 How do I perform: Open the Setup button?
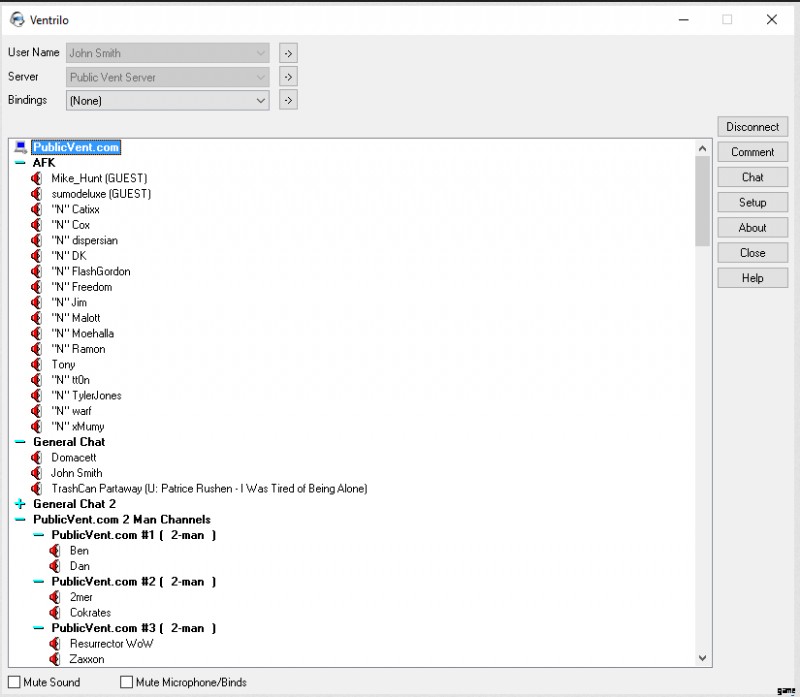click(753, 203)
